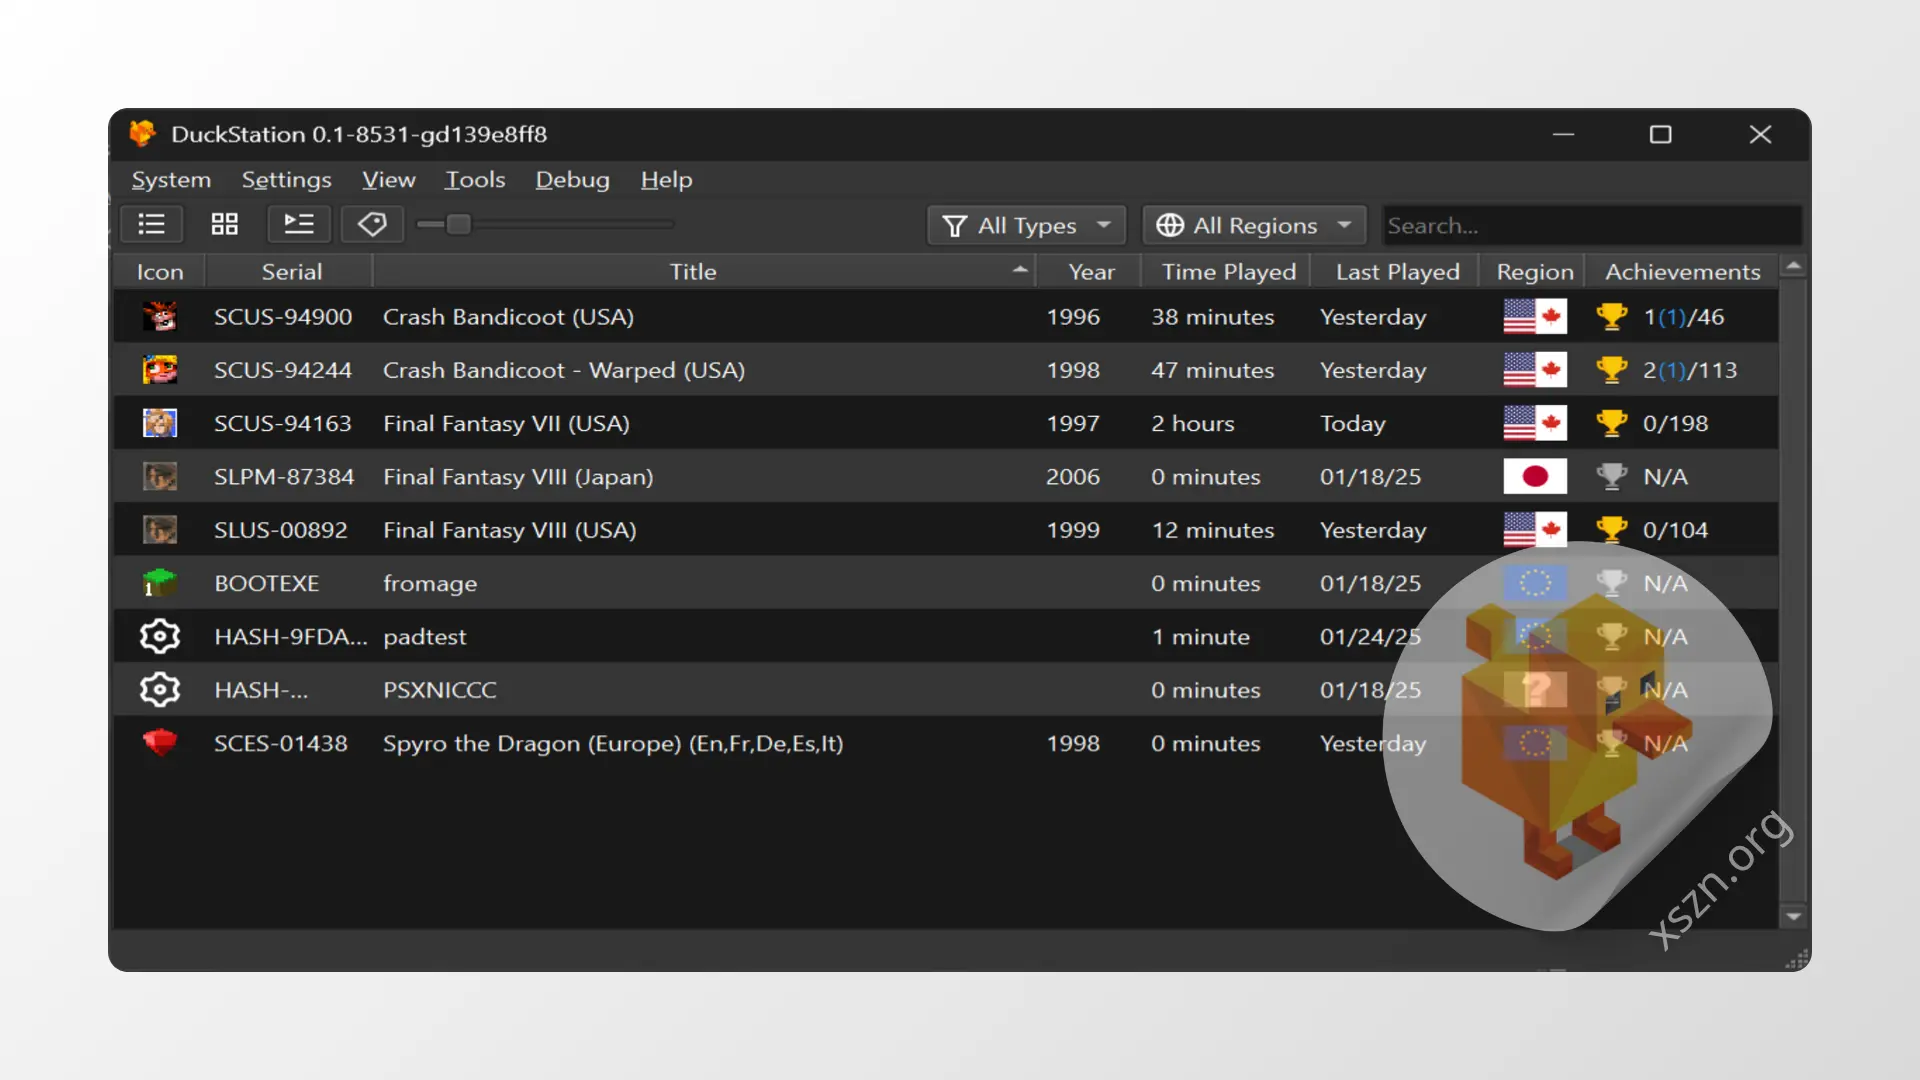Click the gold trophy for Final Fantasy VIII (USA)
The image size is (1920, 1080).
(x=1611, y=530)
